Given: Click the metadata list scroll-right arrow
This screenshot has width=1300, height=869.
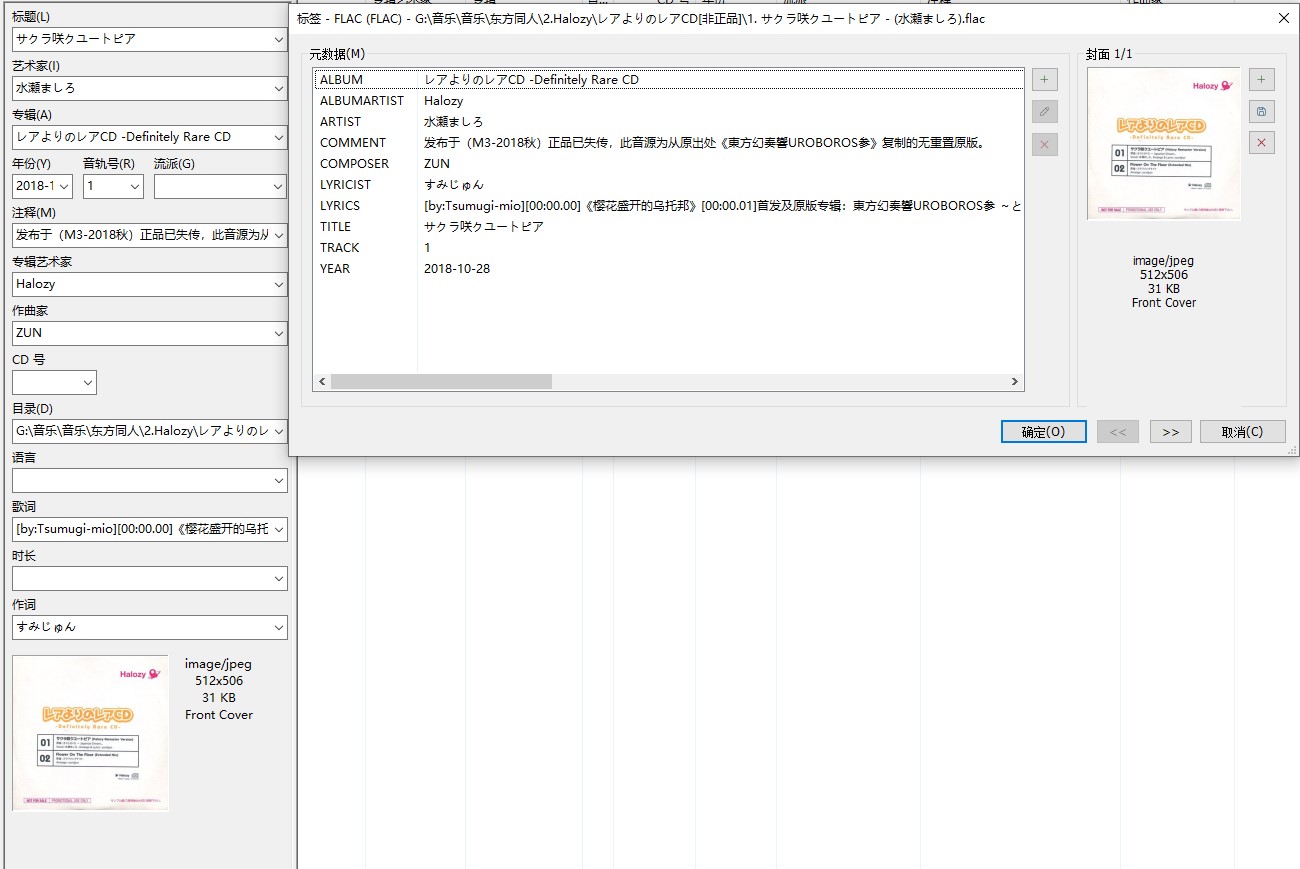Looking at the screenshot, I should pyautogui.click(x=1015, y=382).
